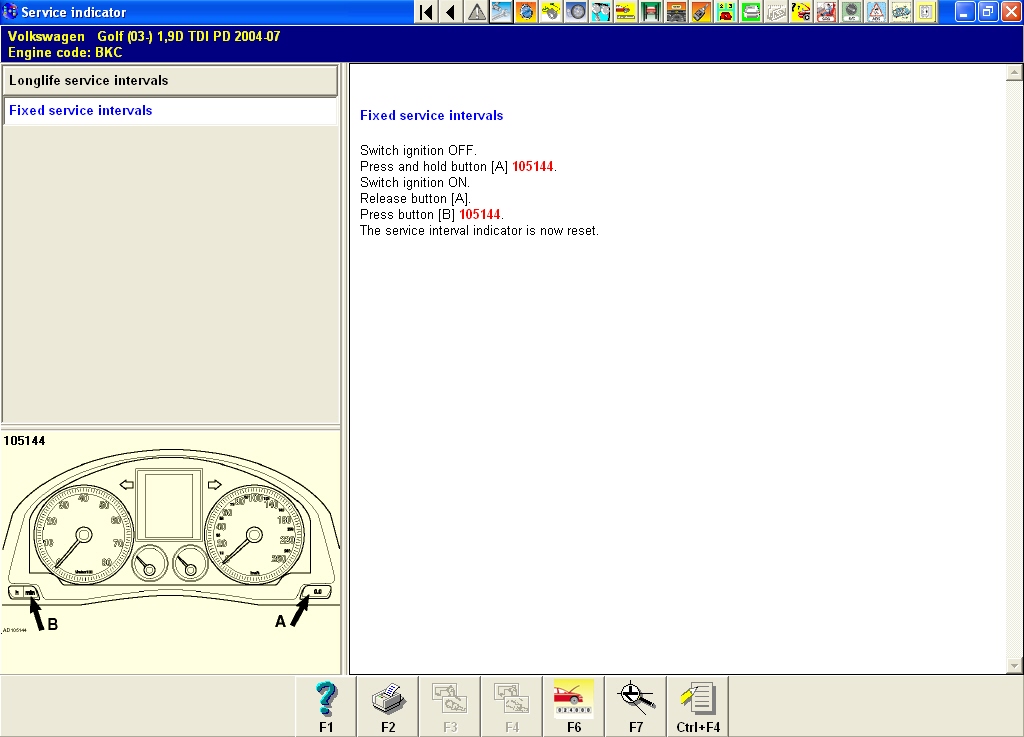Screen dimensions: 1024x737
Task: Click the Ctrl+F4 notes button
Action: (x=698, y=706)
